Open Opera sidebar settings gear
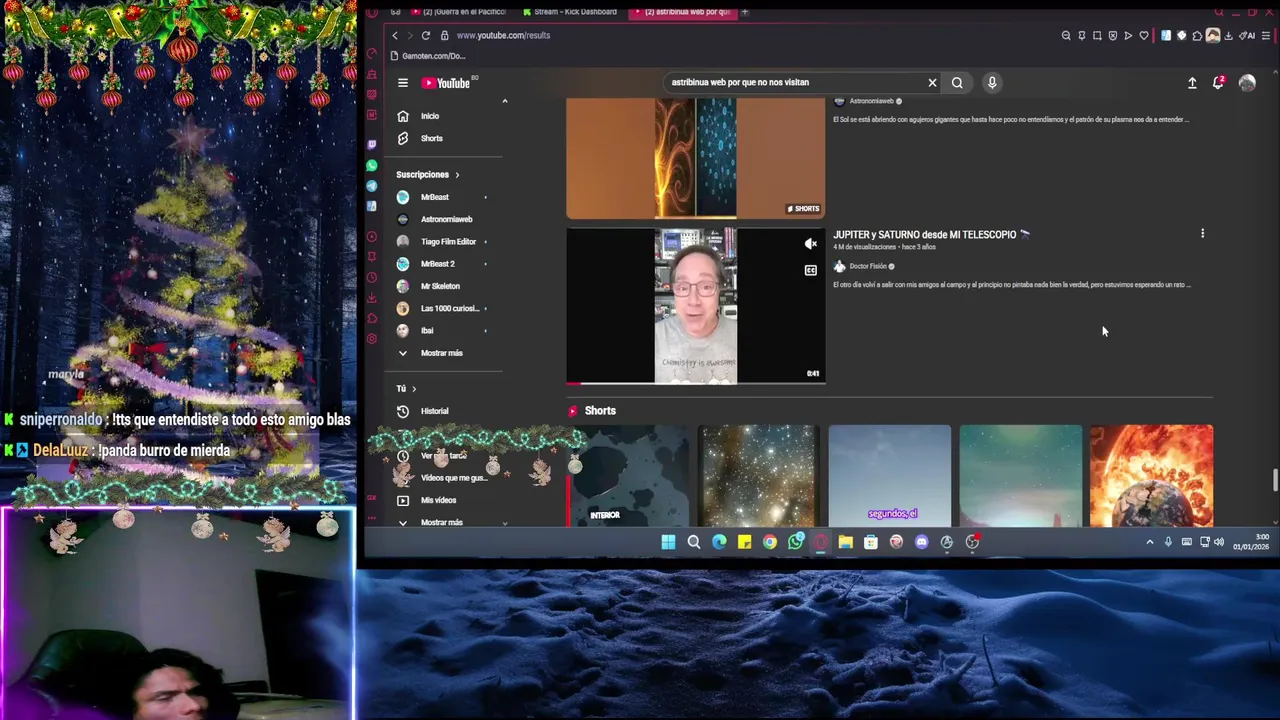1280x720 pixels. click(x=372, y=339)
